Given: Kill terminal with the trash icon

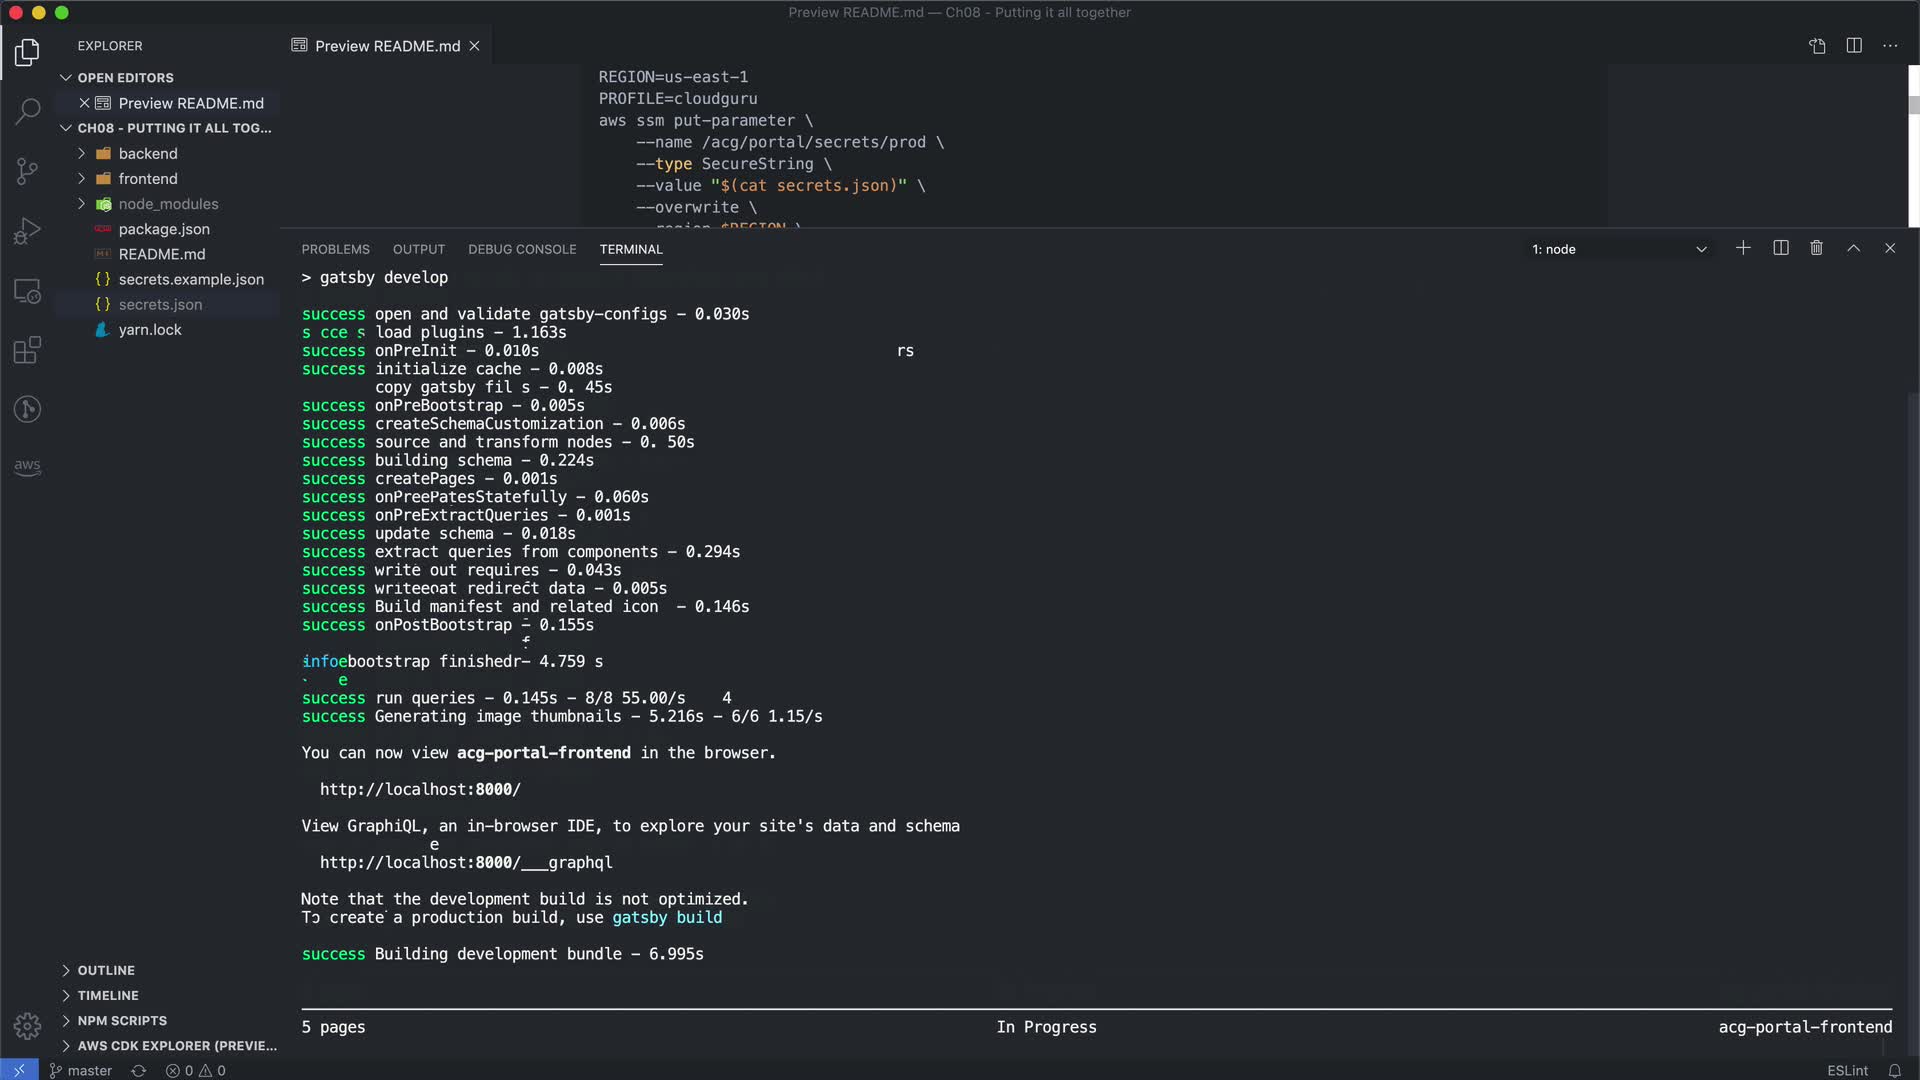Looking at the screenshot, I should [x=1816, y=248].
